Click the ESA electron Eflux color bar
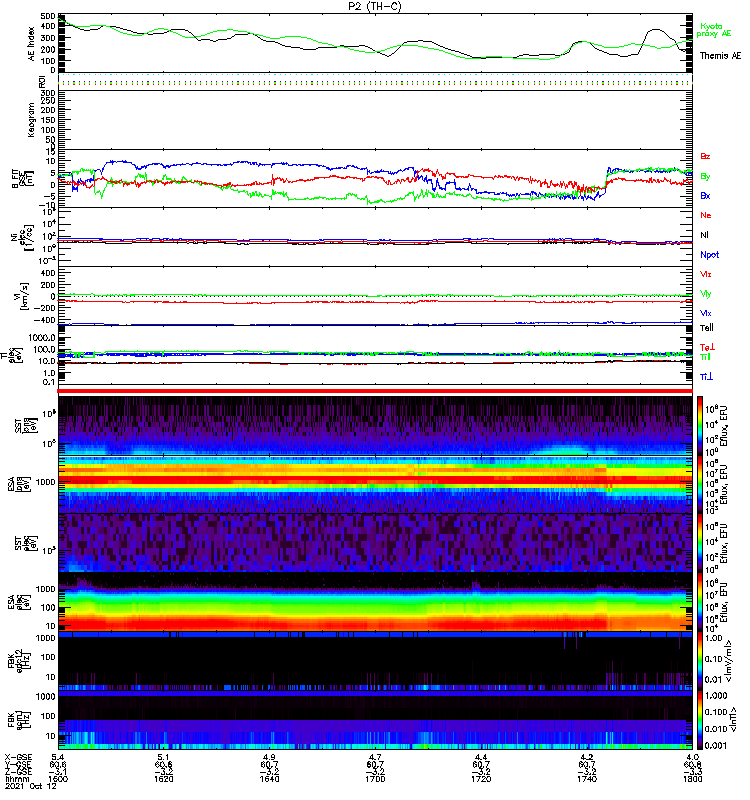This screenshot has width=750, height=800. click(700, 602)
